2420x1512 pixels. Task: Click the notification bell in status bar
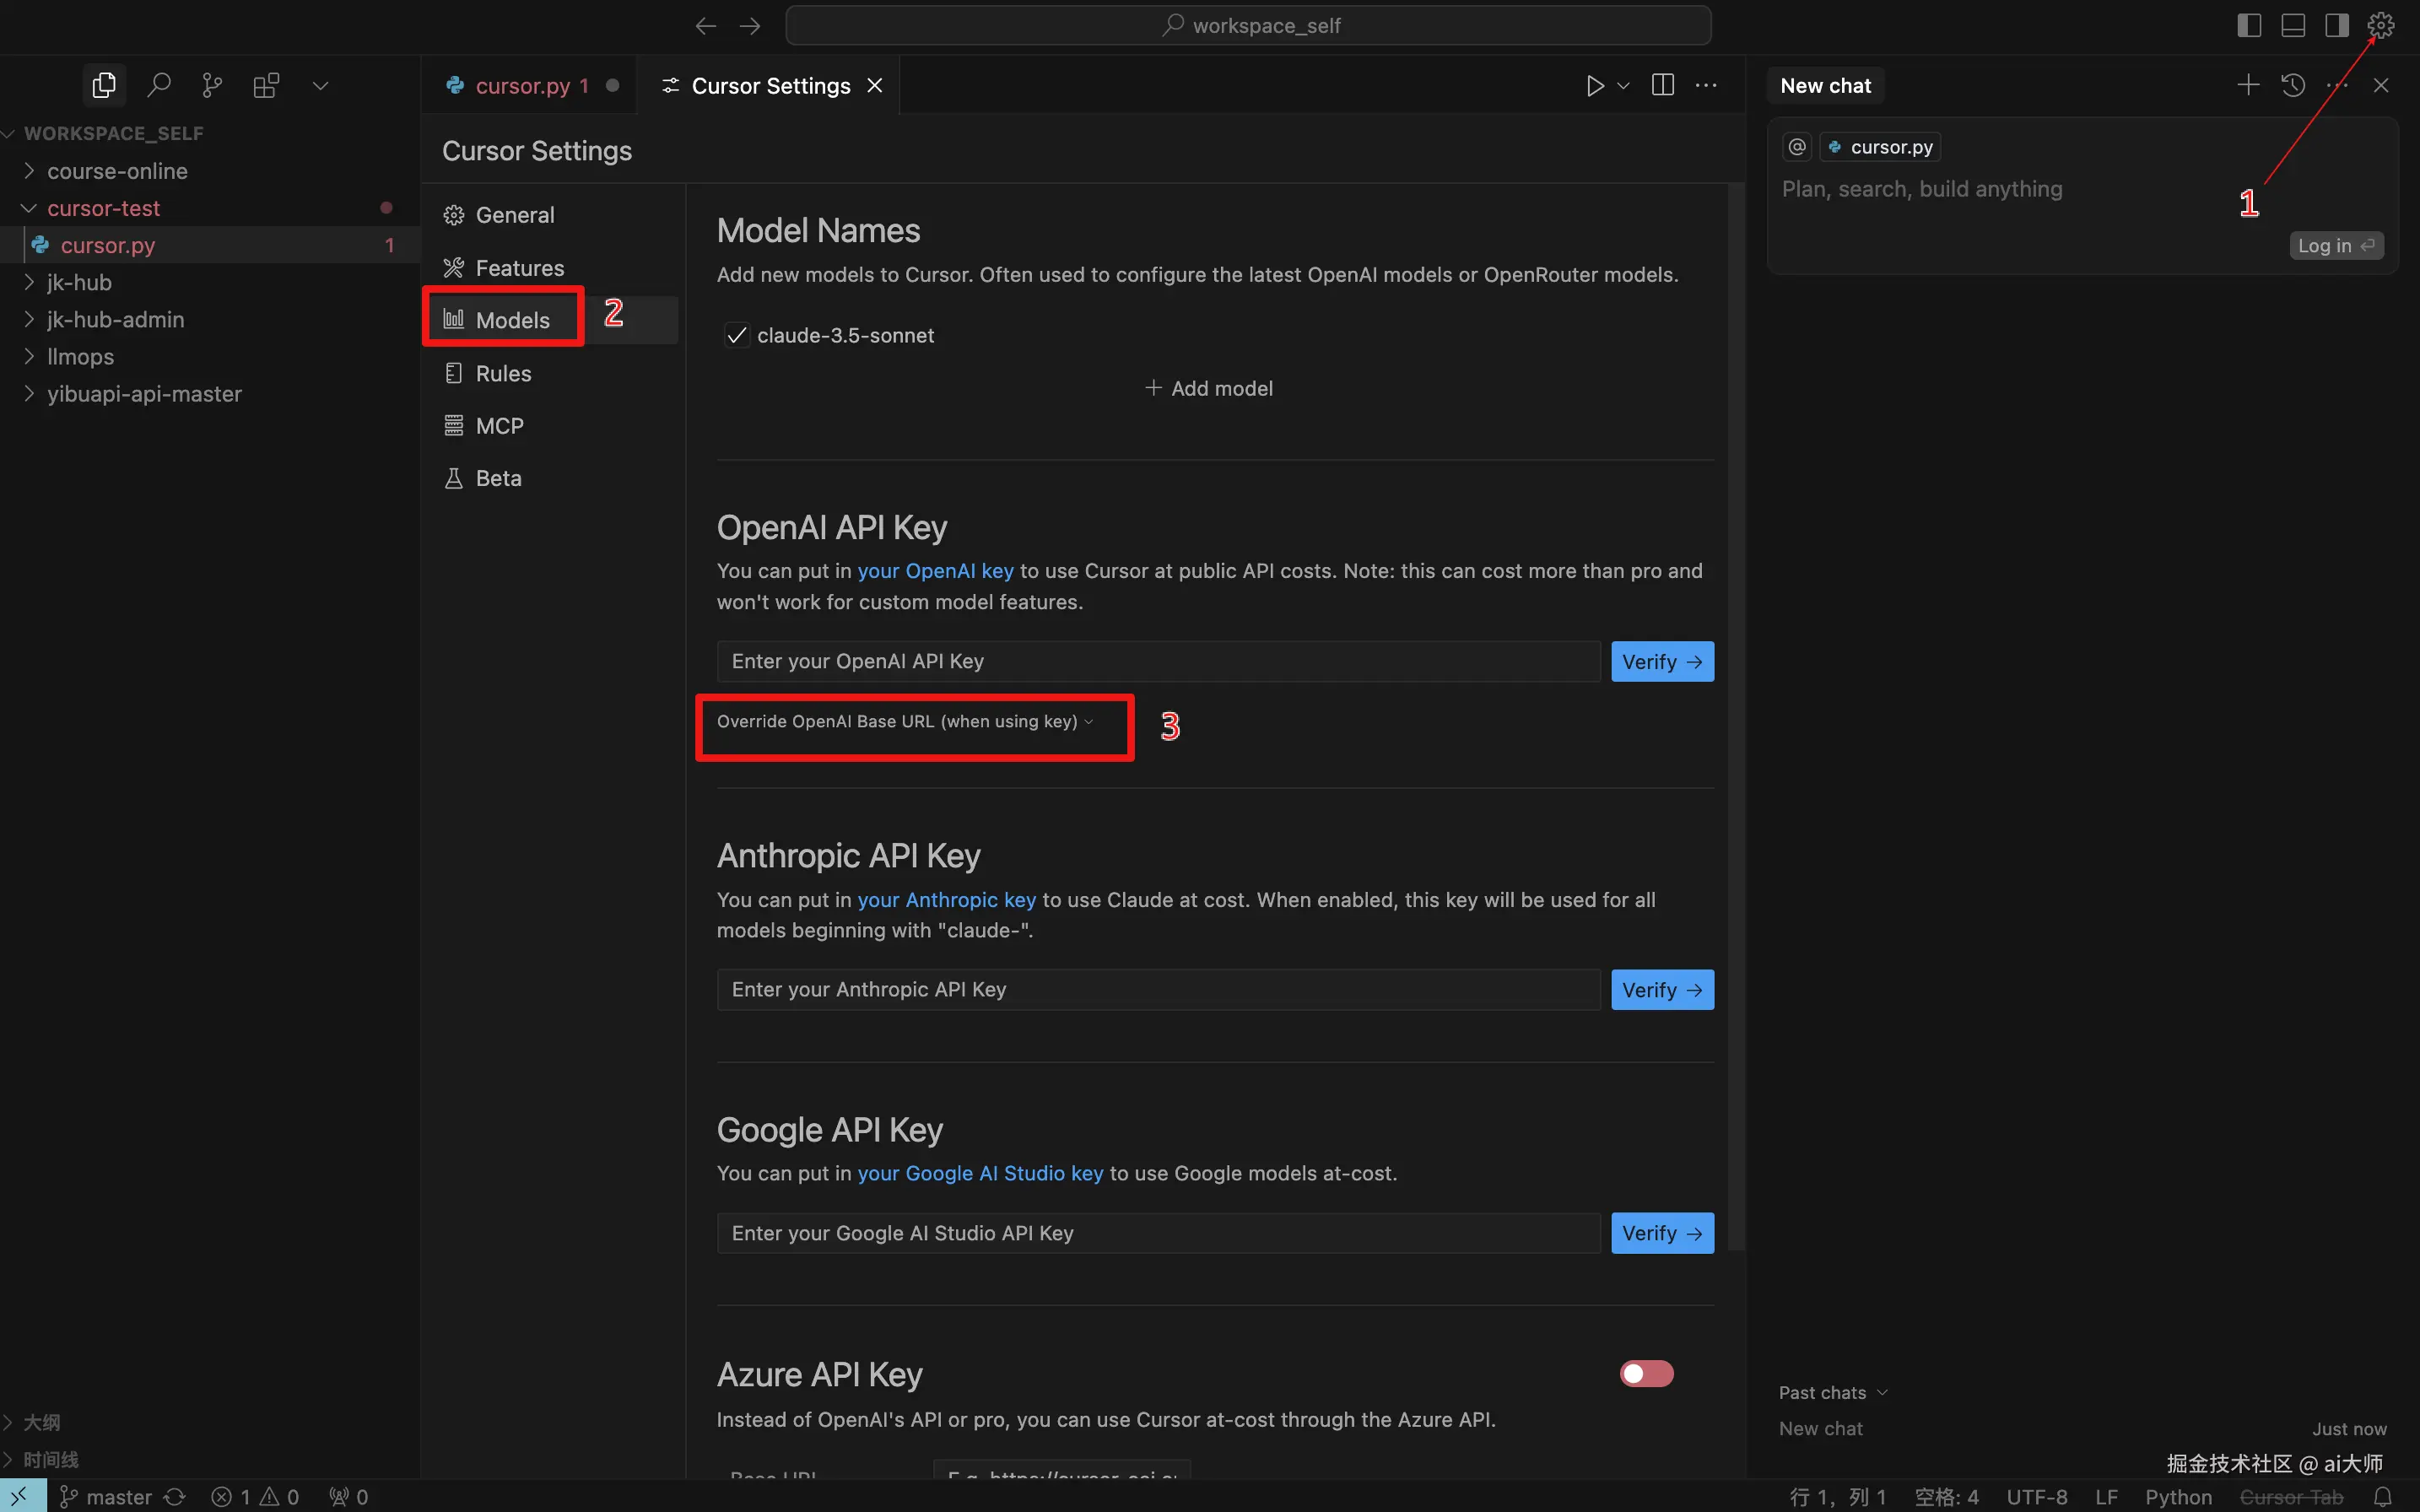point(2382,1496)
